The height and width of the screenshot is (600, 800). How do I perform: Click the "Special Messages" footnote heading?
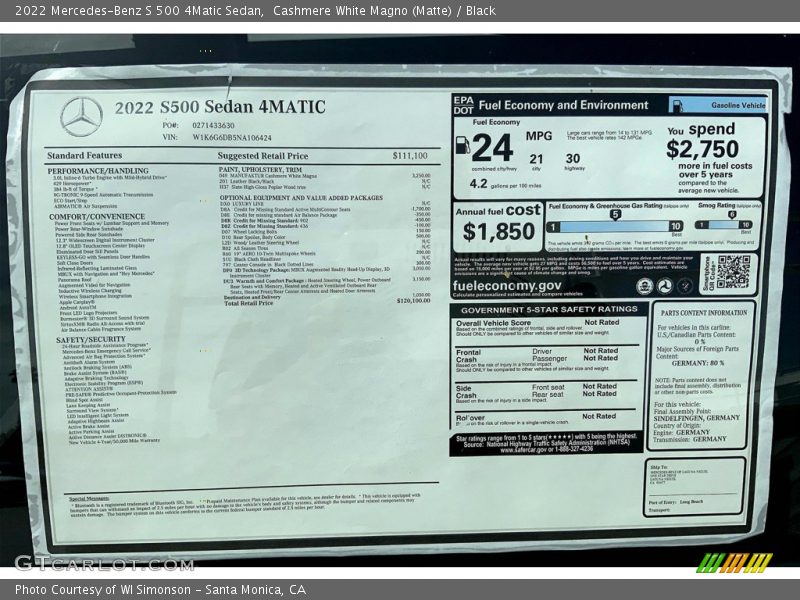click(89, 498)
